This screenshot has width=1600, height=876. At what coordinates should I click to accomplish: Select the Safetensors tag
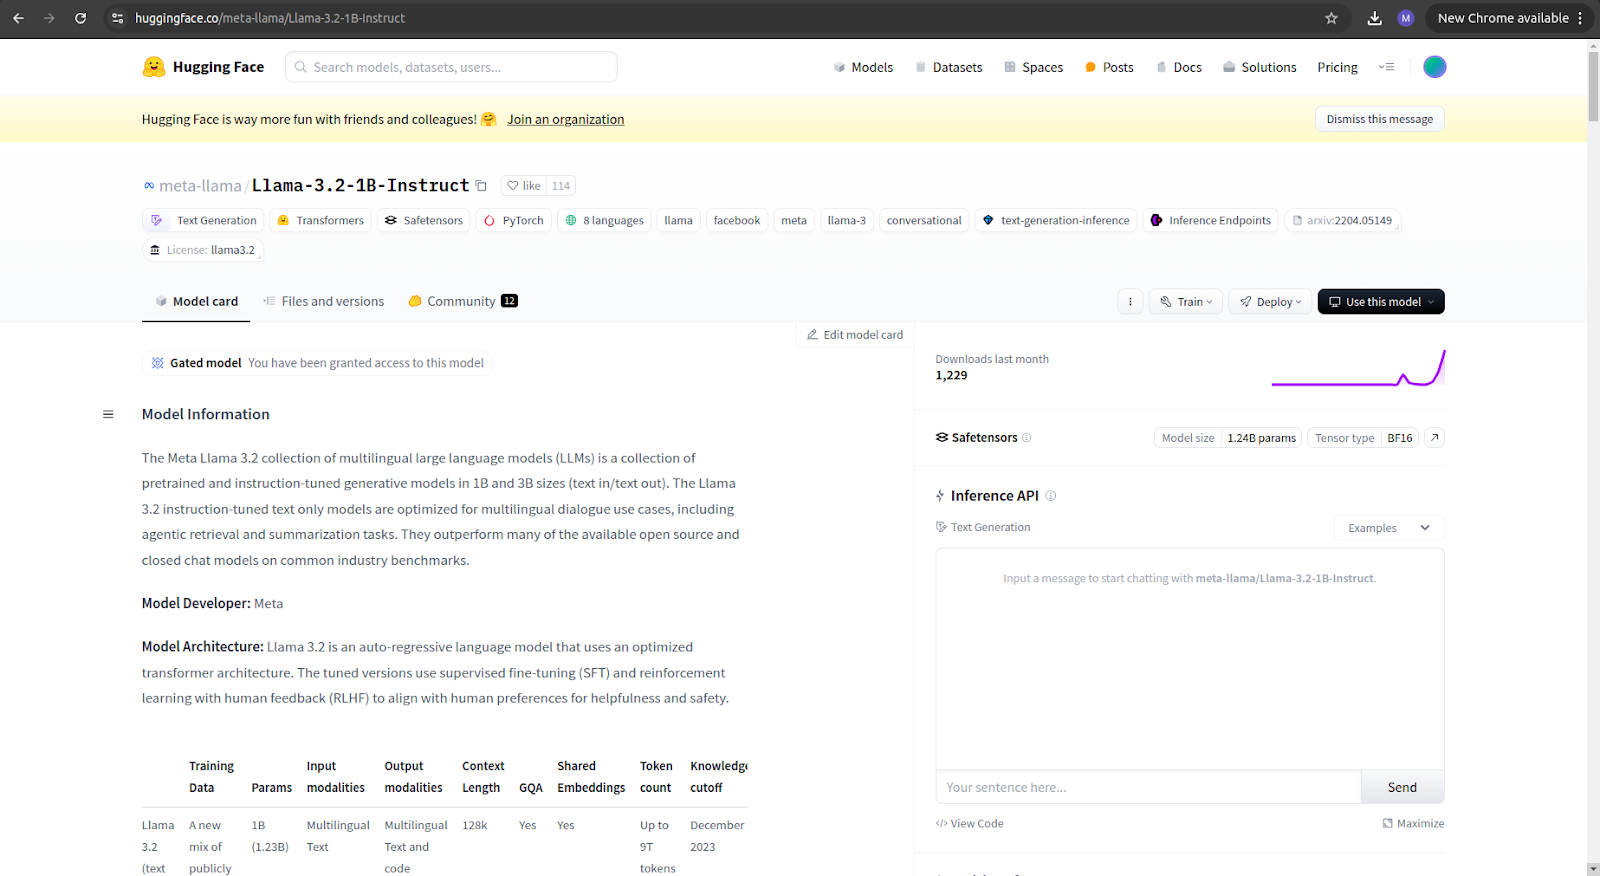tap(424, 220)
